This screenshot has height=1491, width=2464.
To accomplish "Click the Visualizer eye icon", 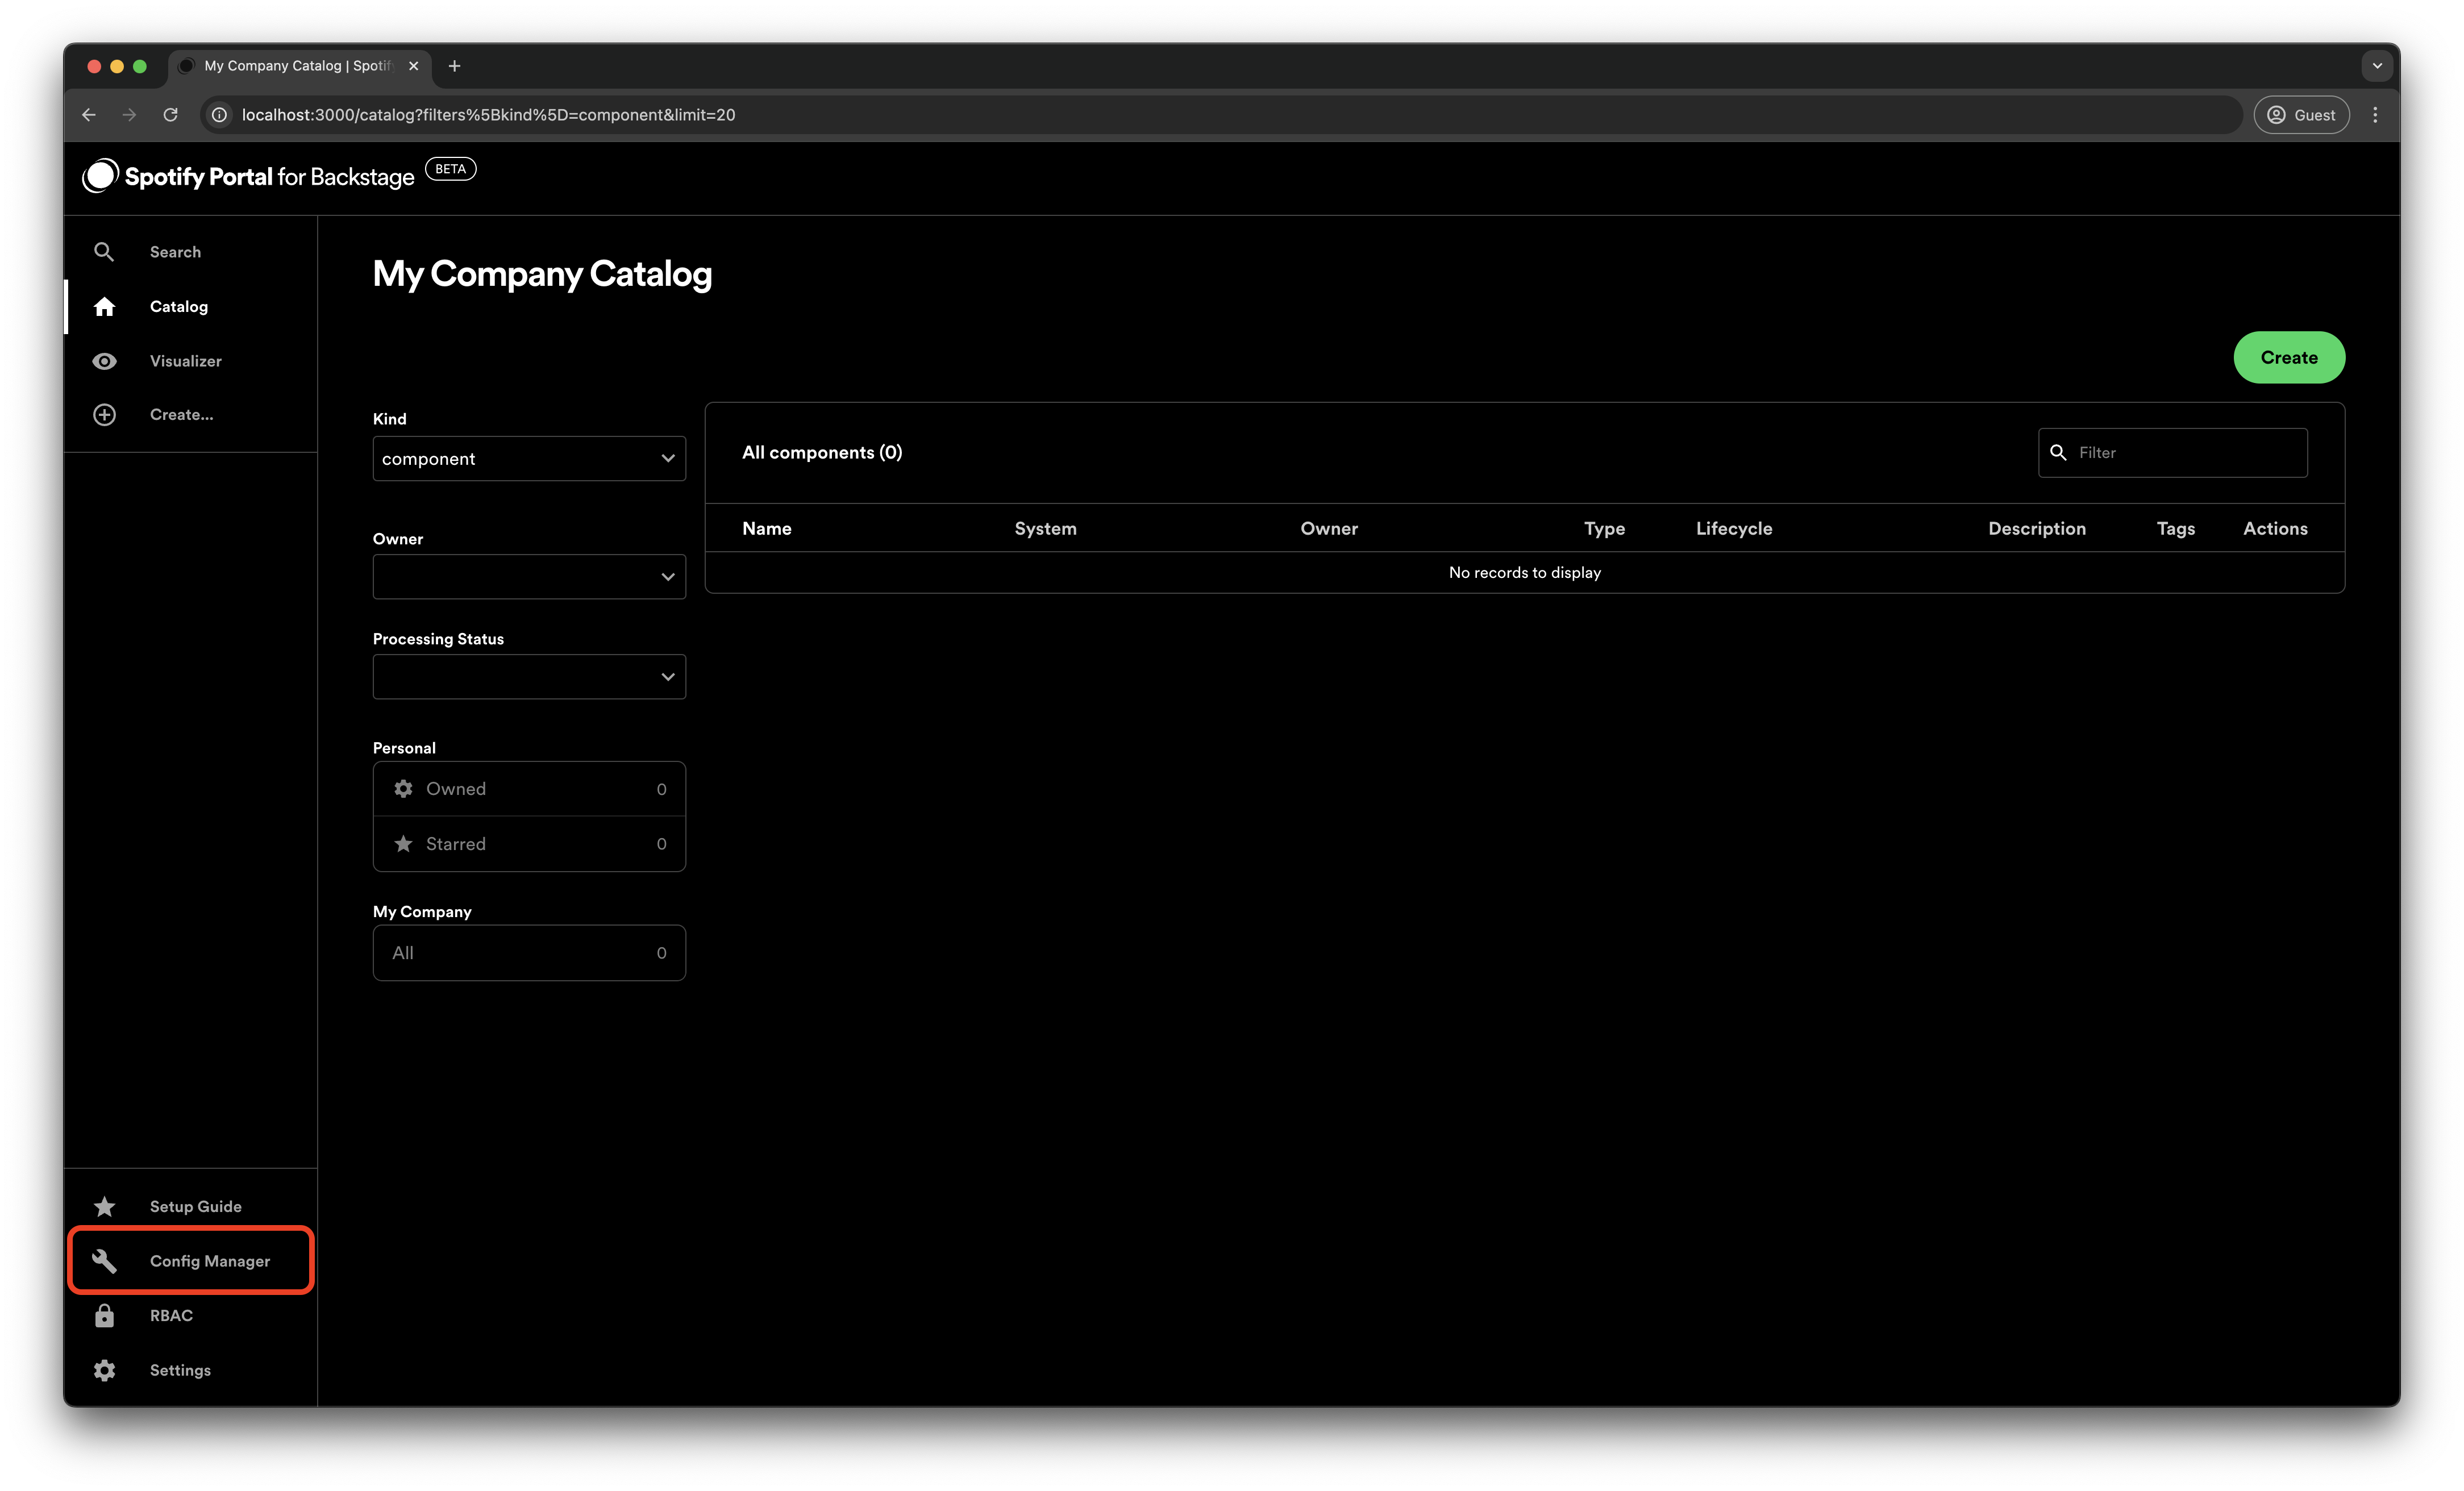I will (104, 361).
